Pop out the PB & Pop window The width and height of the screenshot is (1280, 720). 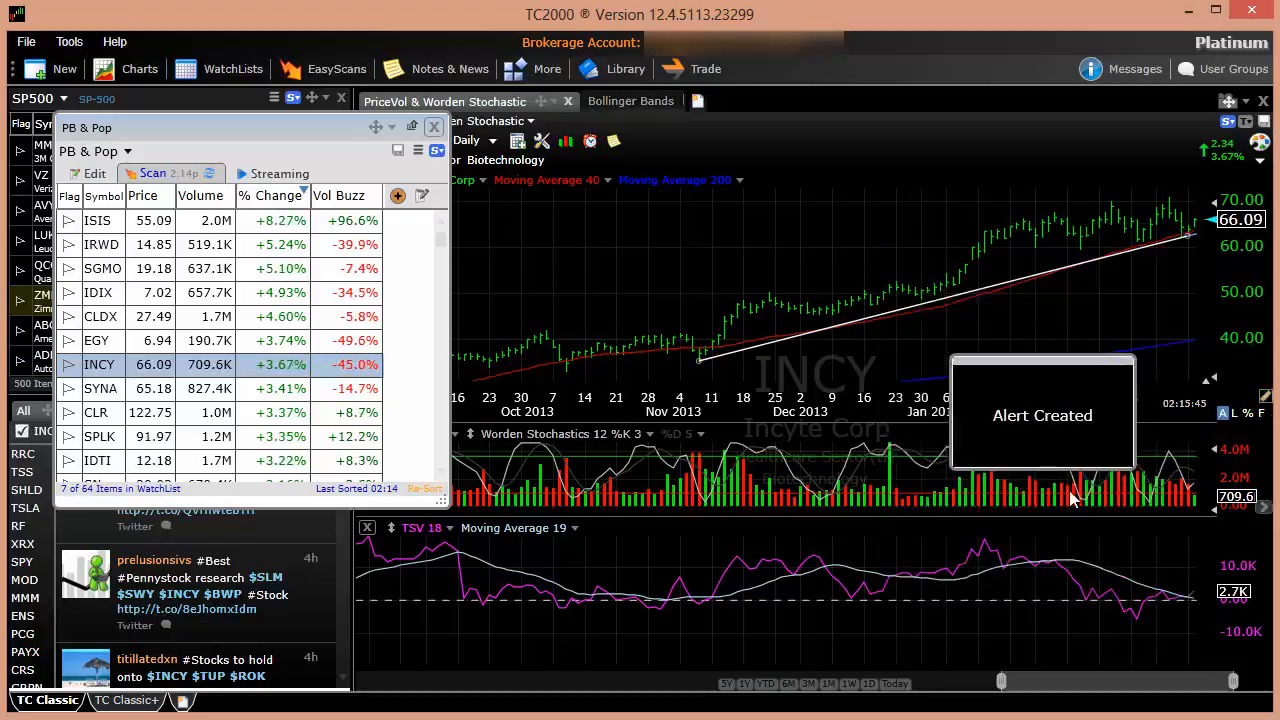pos(411,127)
